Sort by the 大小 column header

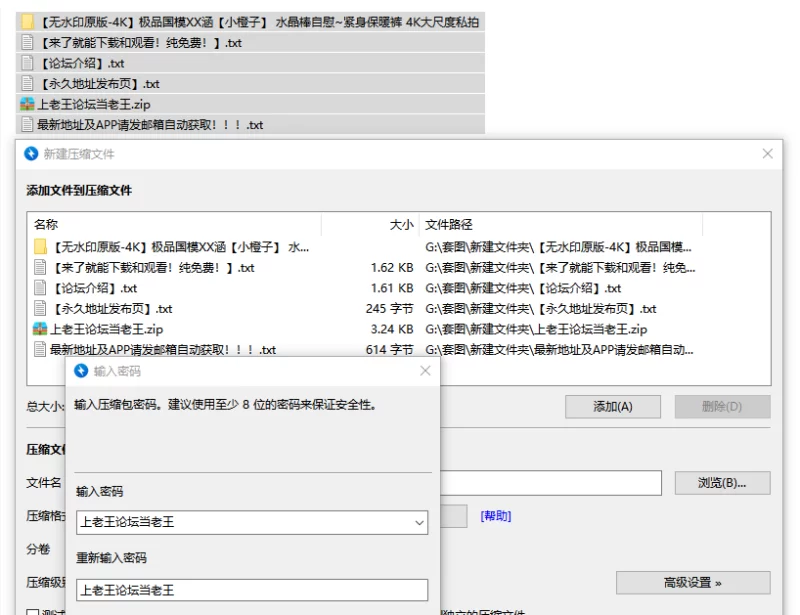[402, 225]
